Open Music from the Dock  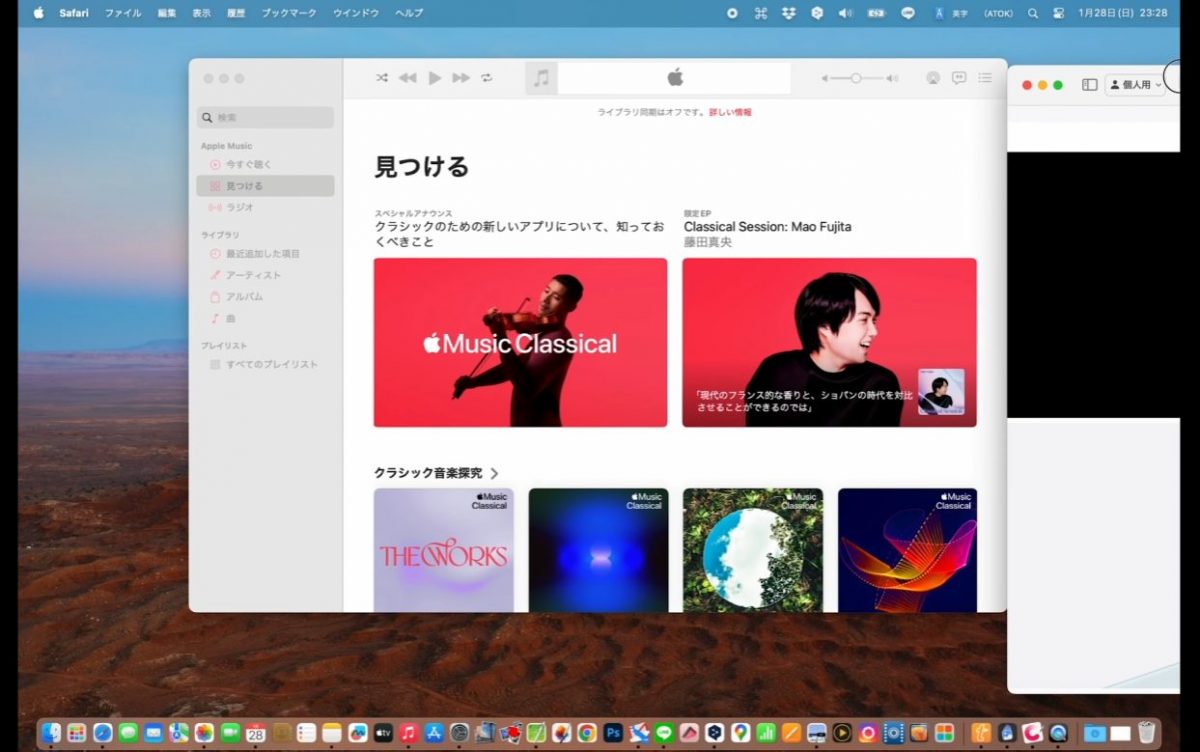point(408,733)
